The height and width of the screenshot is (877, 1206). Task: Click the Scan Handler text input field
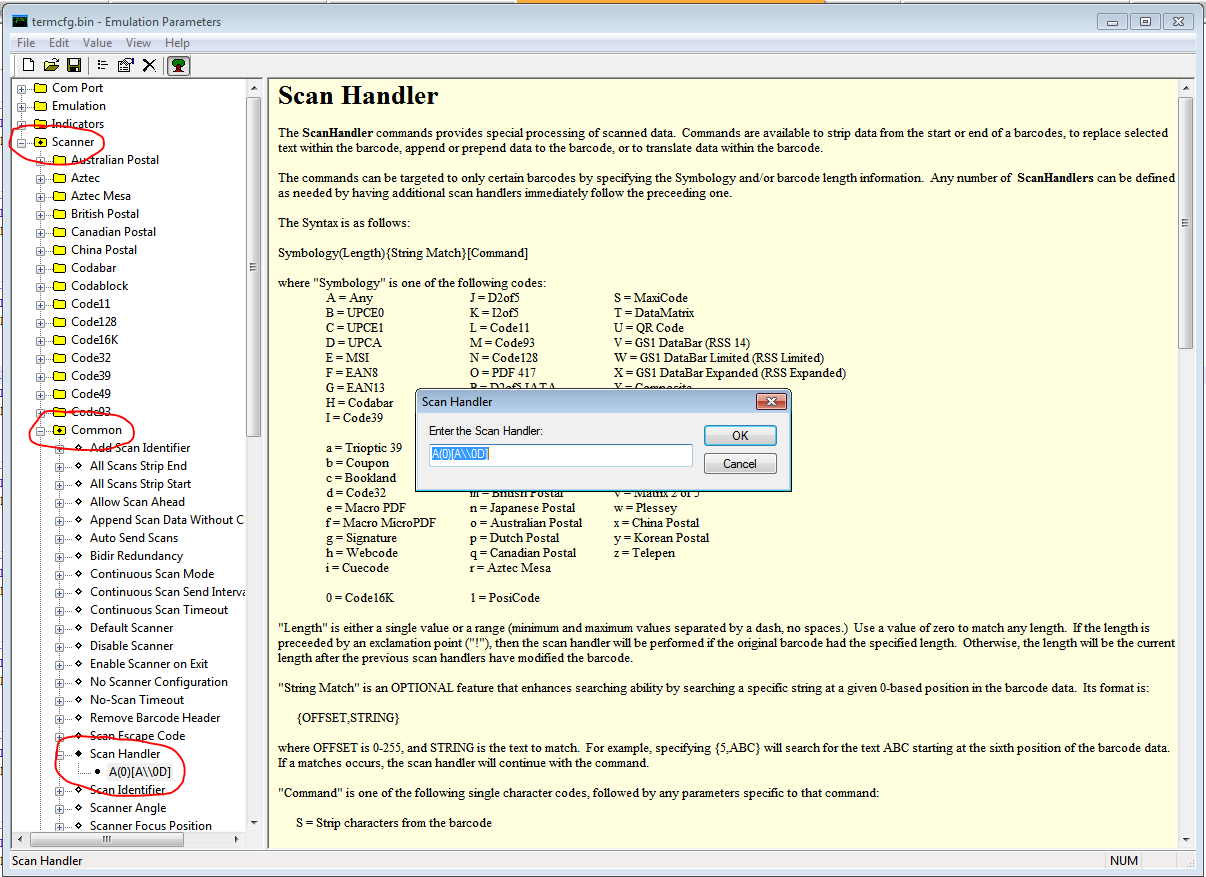560,455
